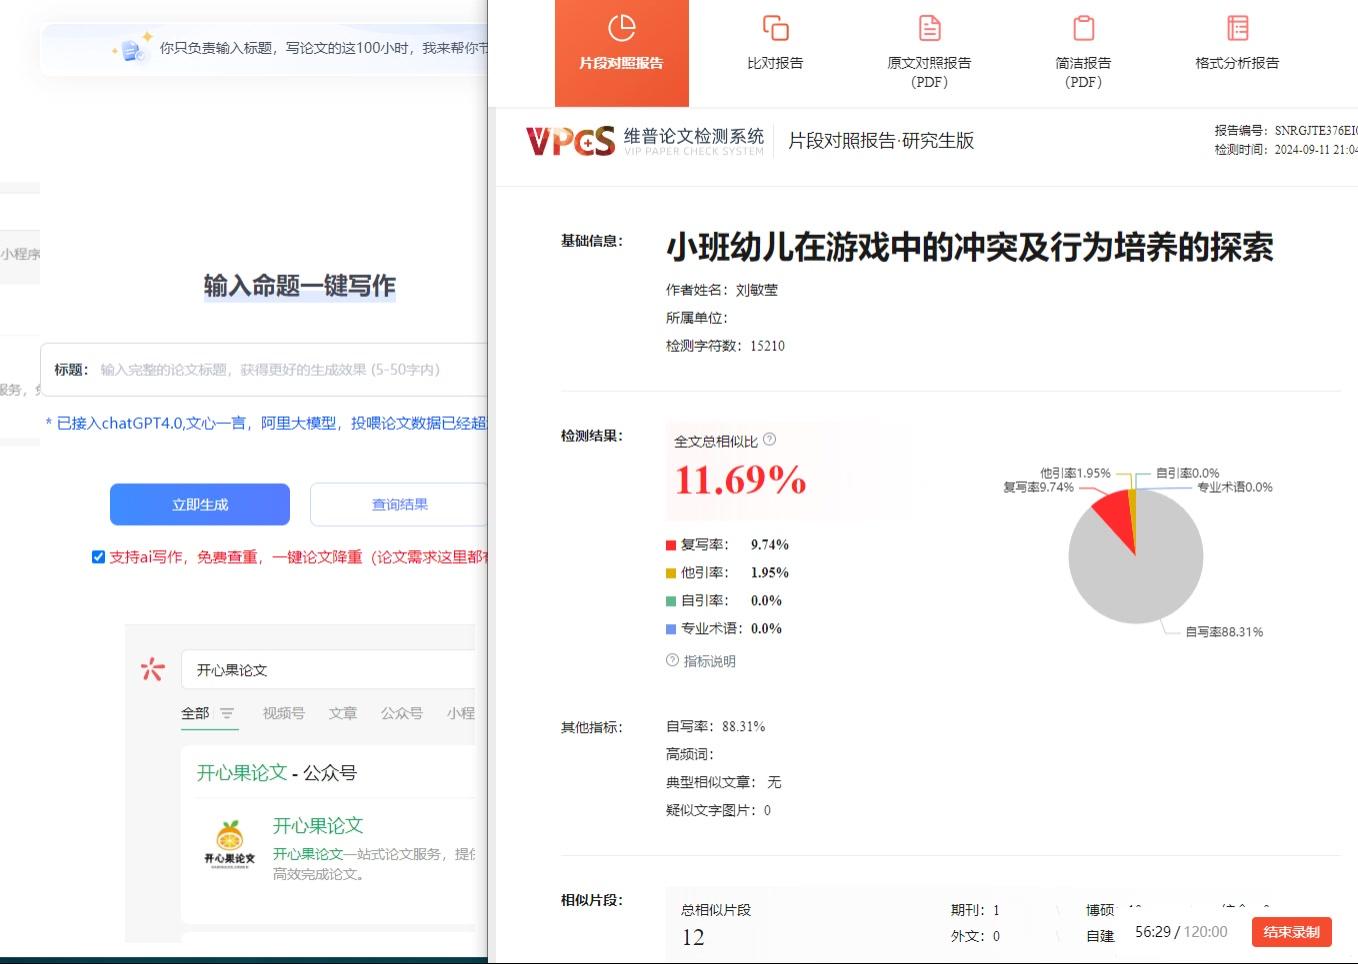
Task: Click the yellow 他引率 legend square
Action: [671, 573]
